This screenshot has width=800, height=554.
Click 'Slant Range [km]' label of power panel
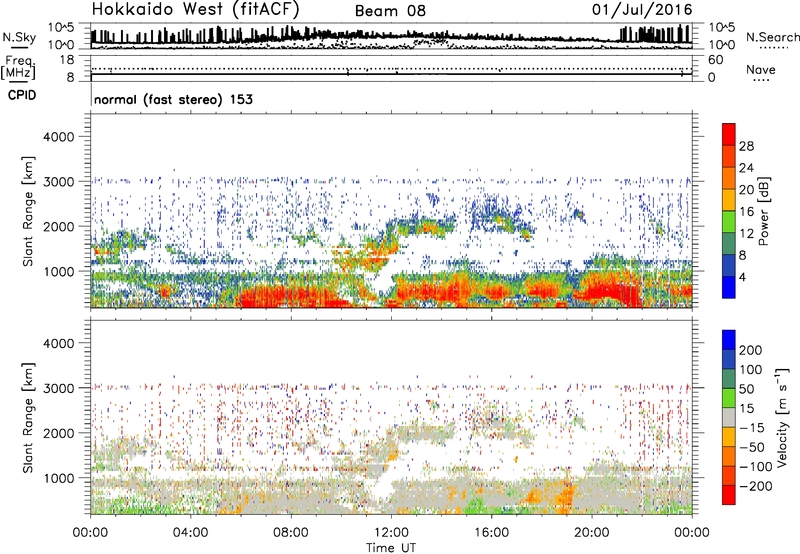[28, 211]
